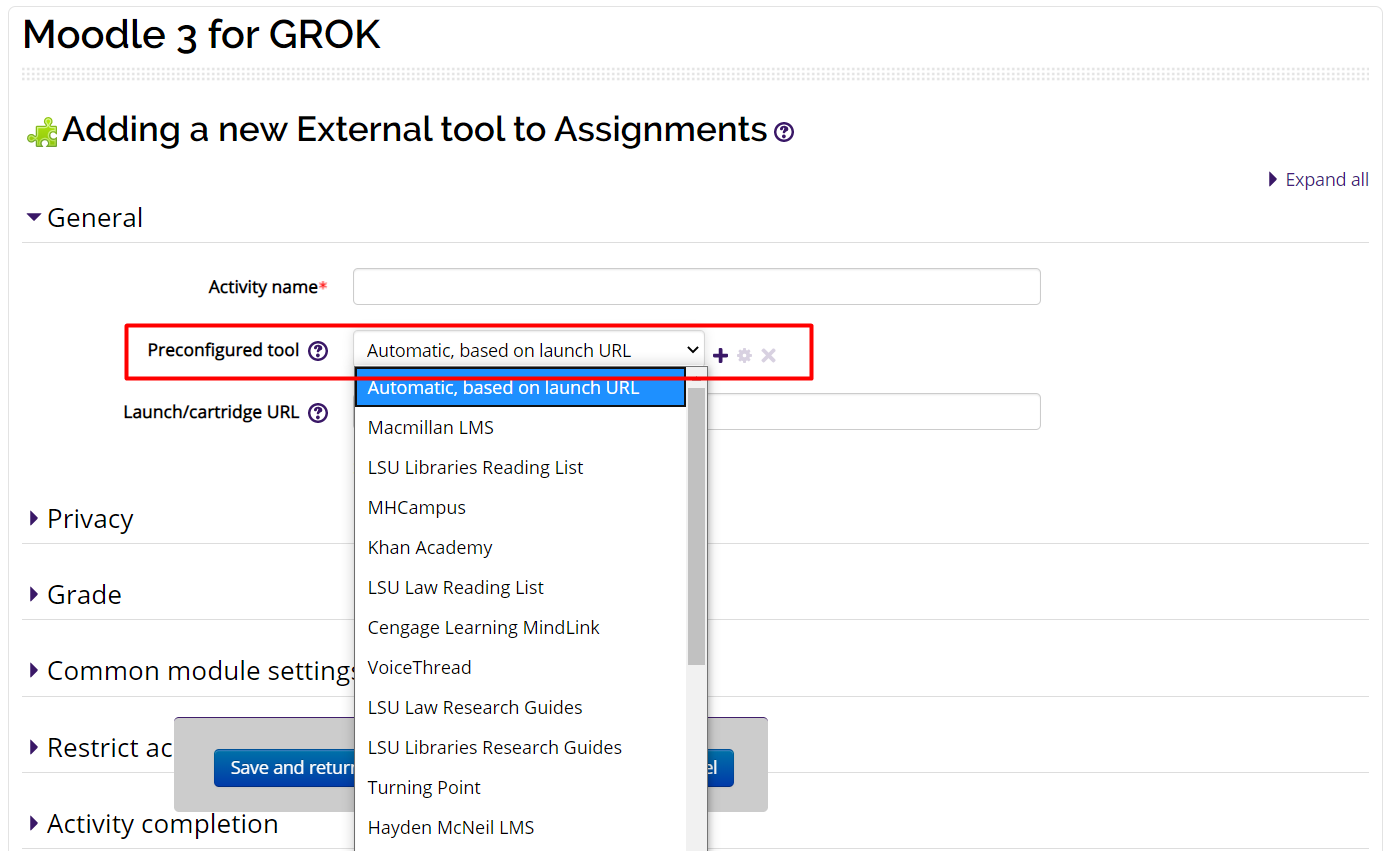Viewport: 1399px width, 851px height.
Task: Click the dropdown list scrollbar thumb
Action: point(696,526)
